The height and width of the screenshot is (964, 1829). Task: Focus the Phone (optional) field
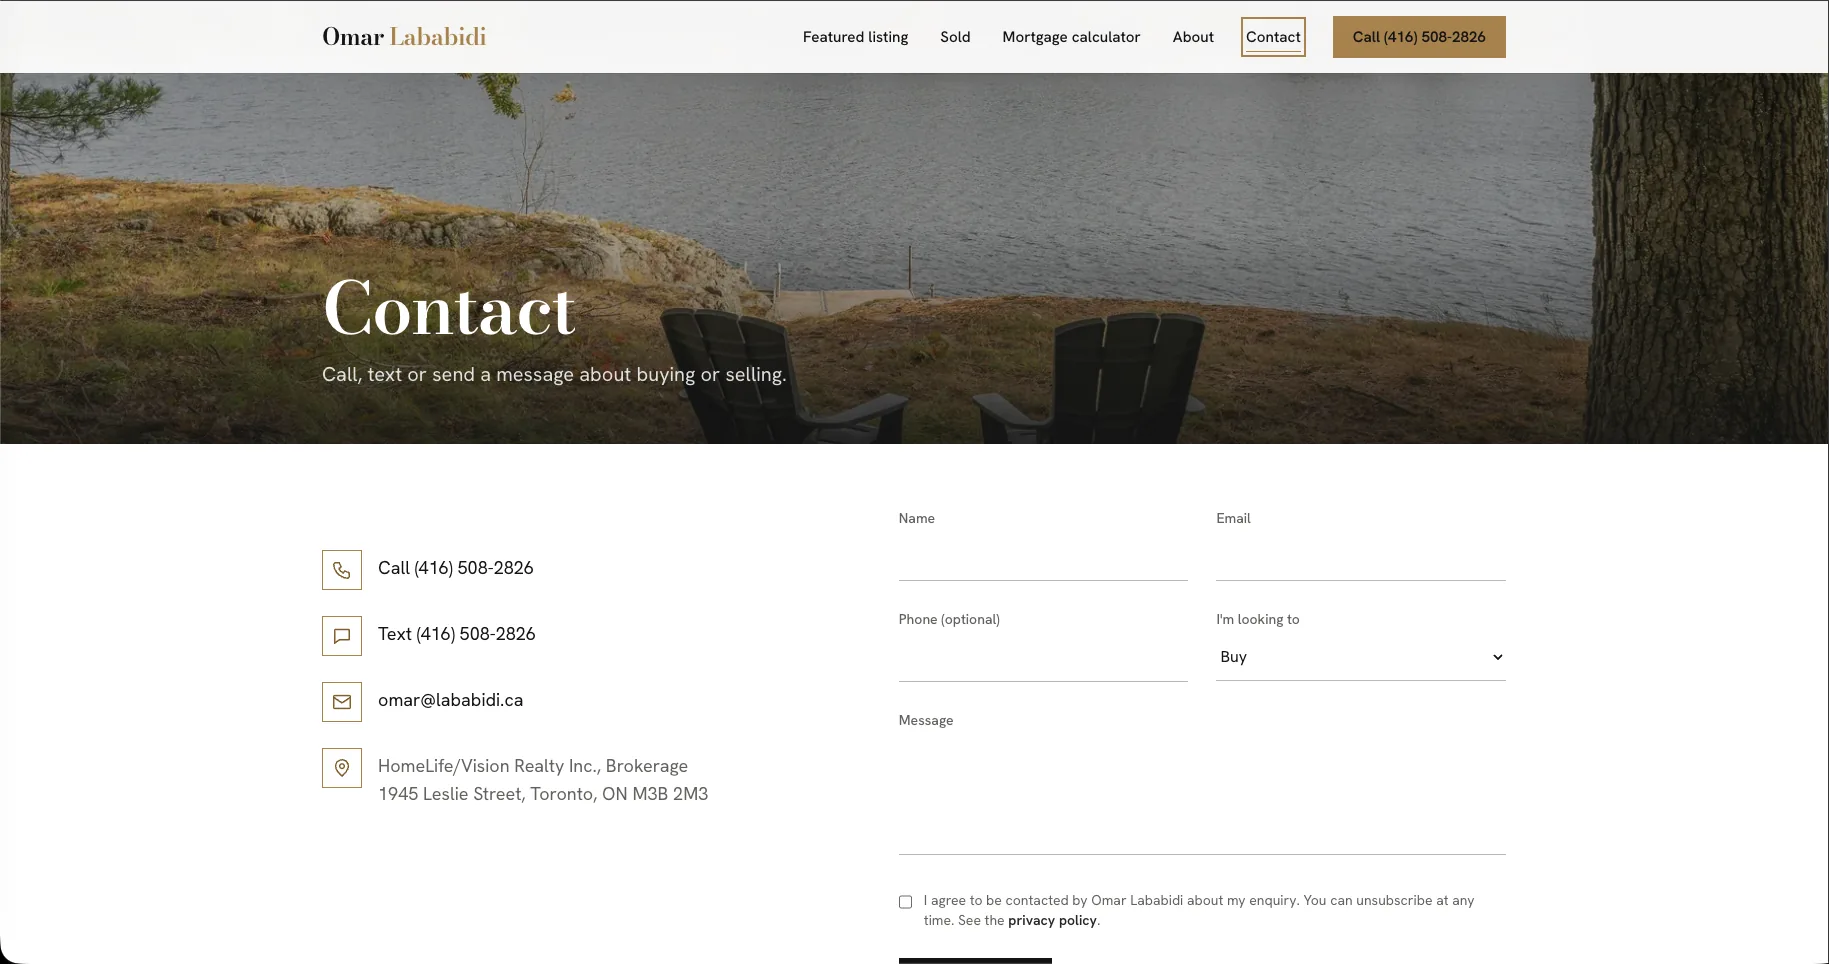pyautogui.click(x=1043, y=658)
